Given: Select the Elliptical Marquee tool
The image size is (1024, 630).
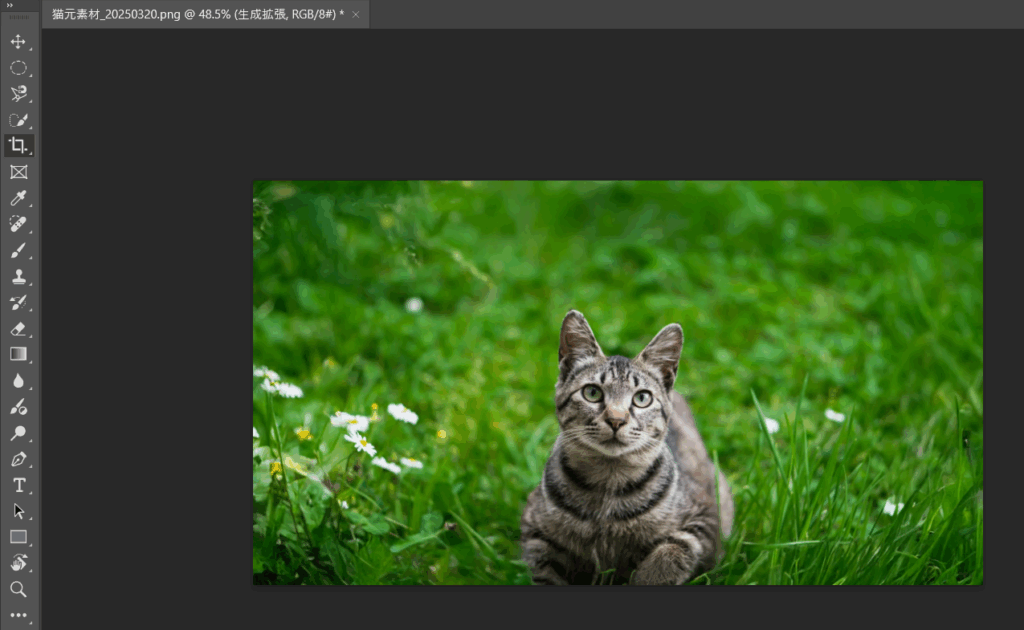Looking at the screenshot, I should 18,68.
